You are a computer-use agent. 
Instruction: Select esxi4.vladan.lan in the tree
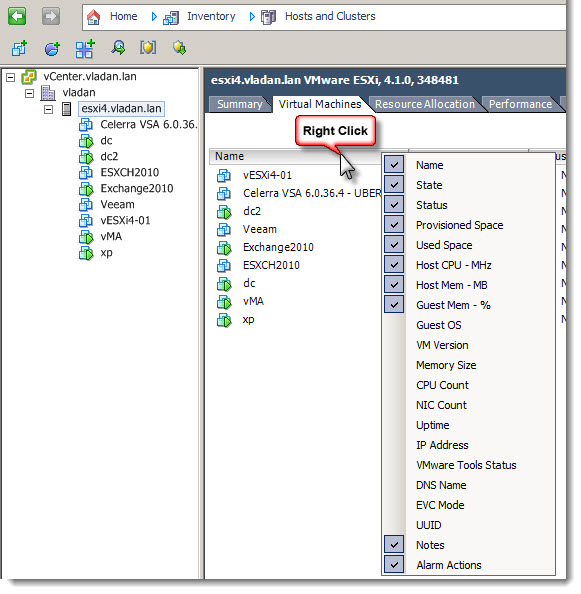[121, 109]
